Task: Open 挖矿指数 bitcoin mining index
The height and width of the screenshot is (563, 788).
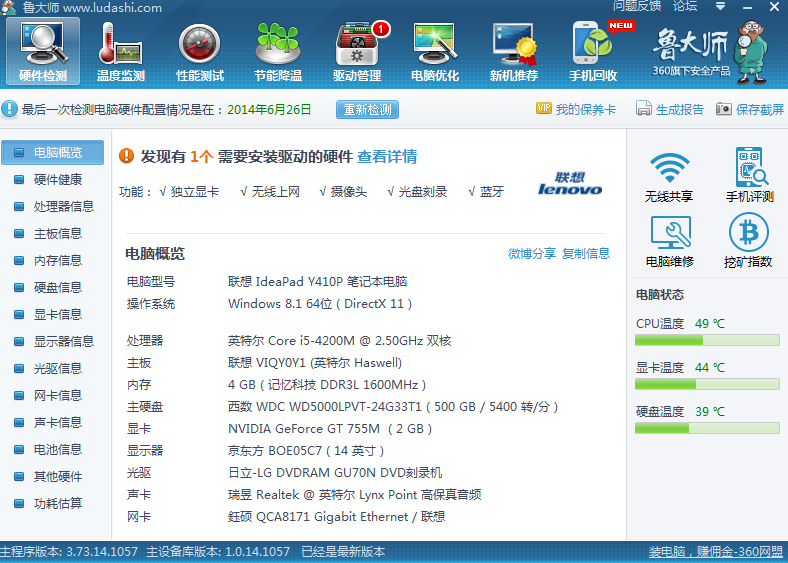Action: pos(748,240)
